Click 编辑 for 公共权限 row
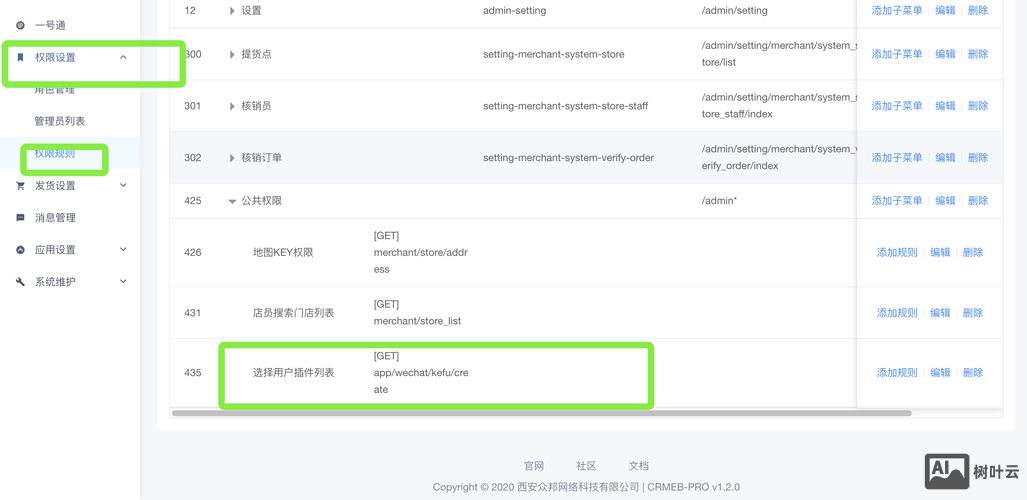 coord(945,201)
